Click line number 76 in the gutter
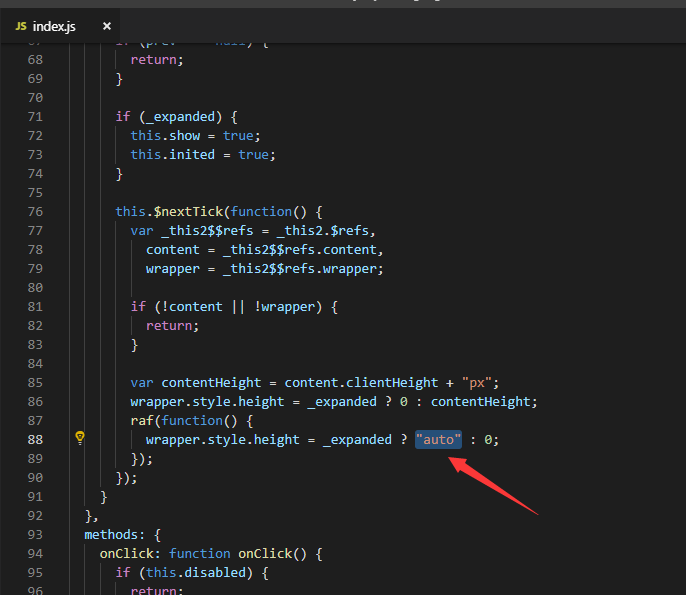The height and width of the screenshot is (595, 686). point(35,211)
